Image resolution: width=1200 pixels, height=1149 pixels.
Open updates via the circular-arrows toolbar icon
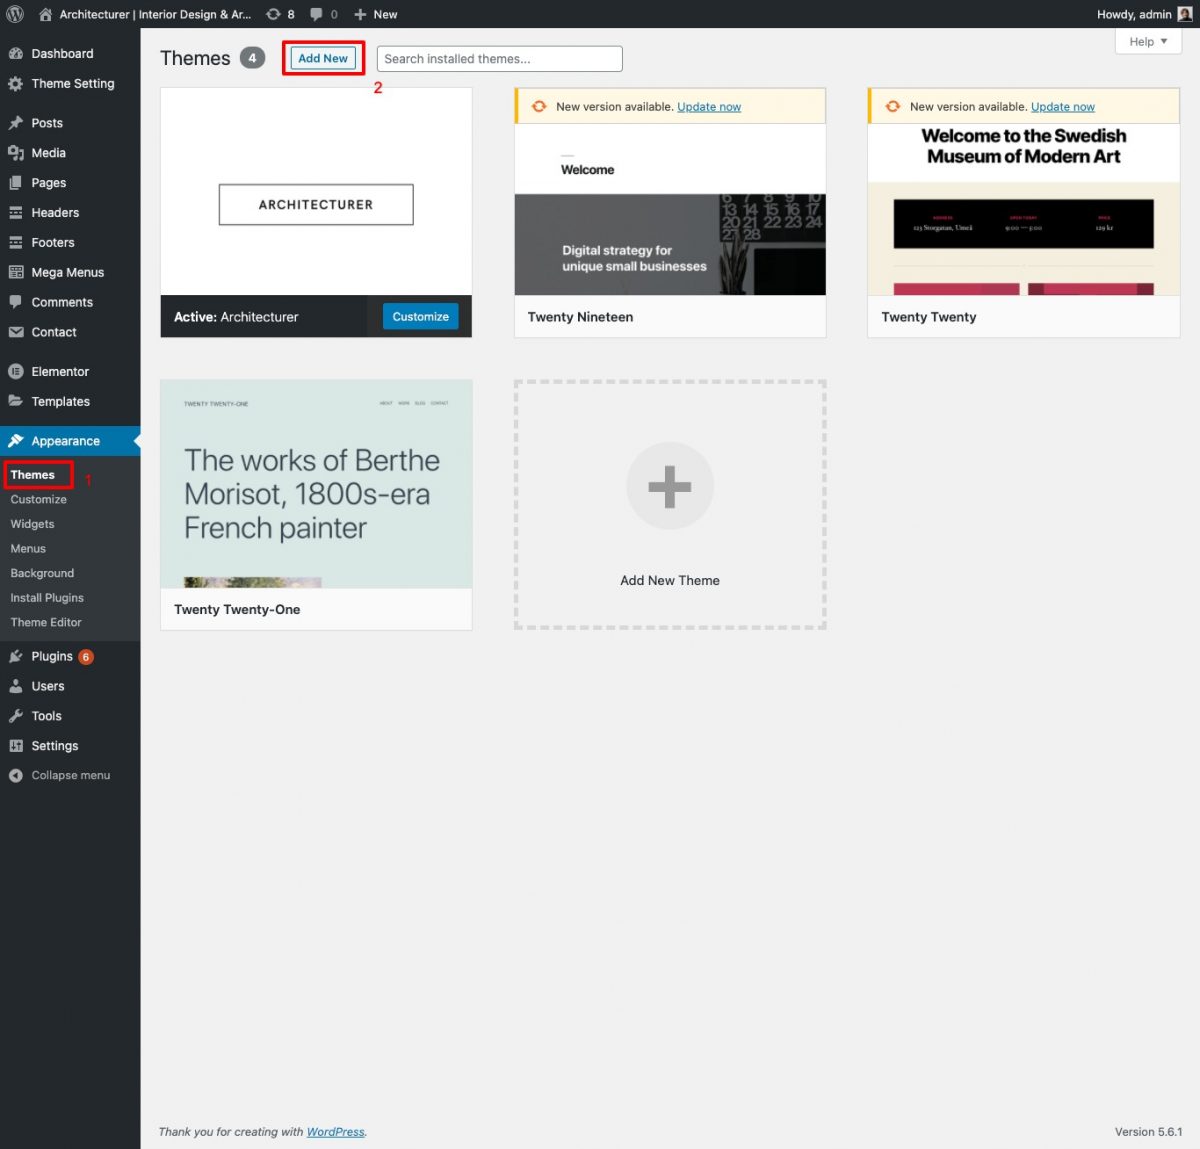pos(272,14)
